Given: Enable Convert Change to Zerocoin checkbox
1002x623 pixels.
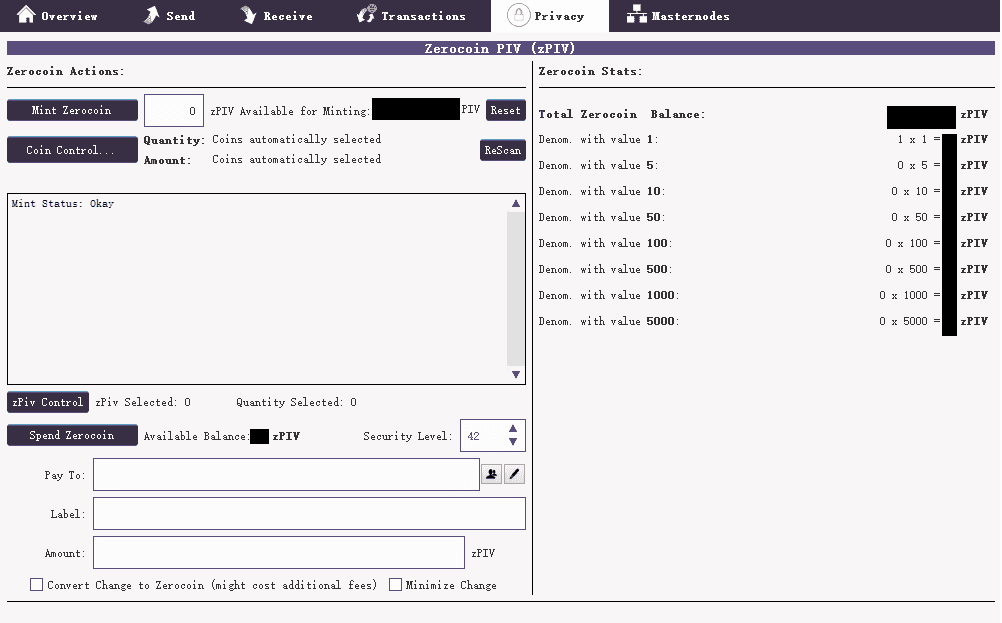Looking at the screenshot, I should click(36, 585).
